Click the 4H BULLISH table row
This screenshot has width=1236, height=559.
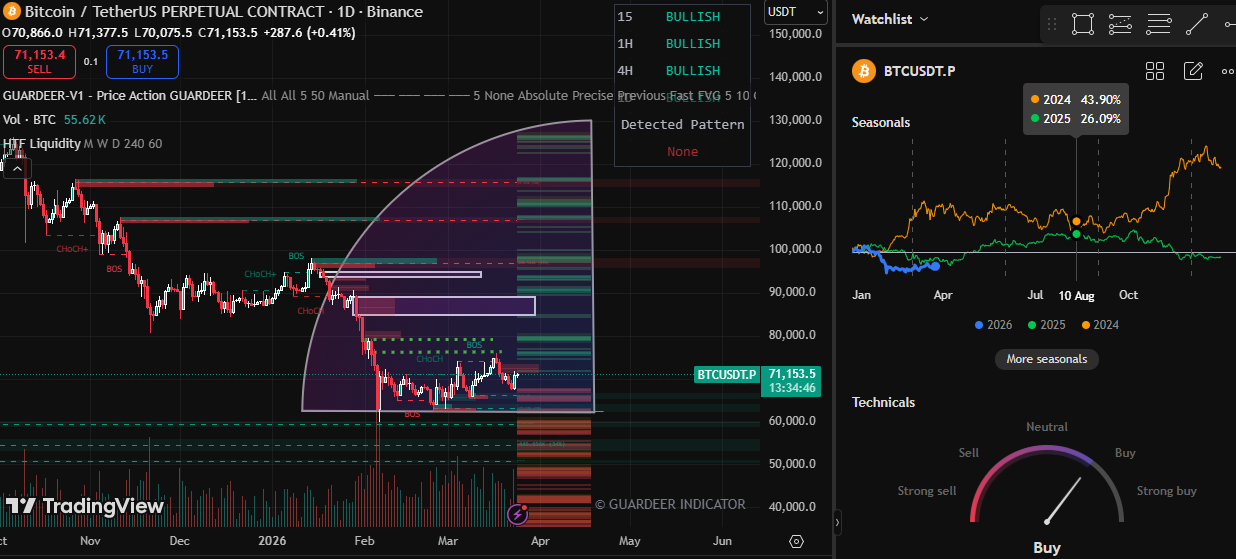coord(682,71)
